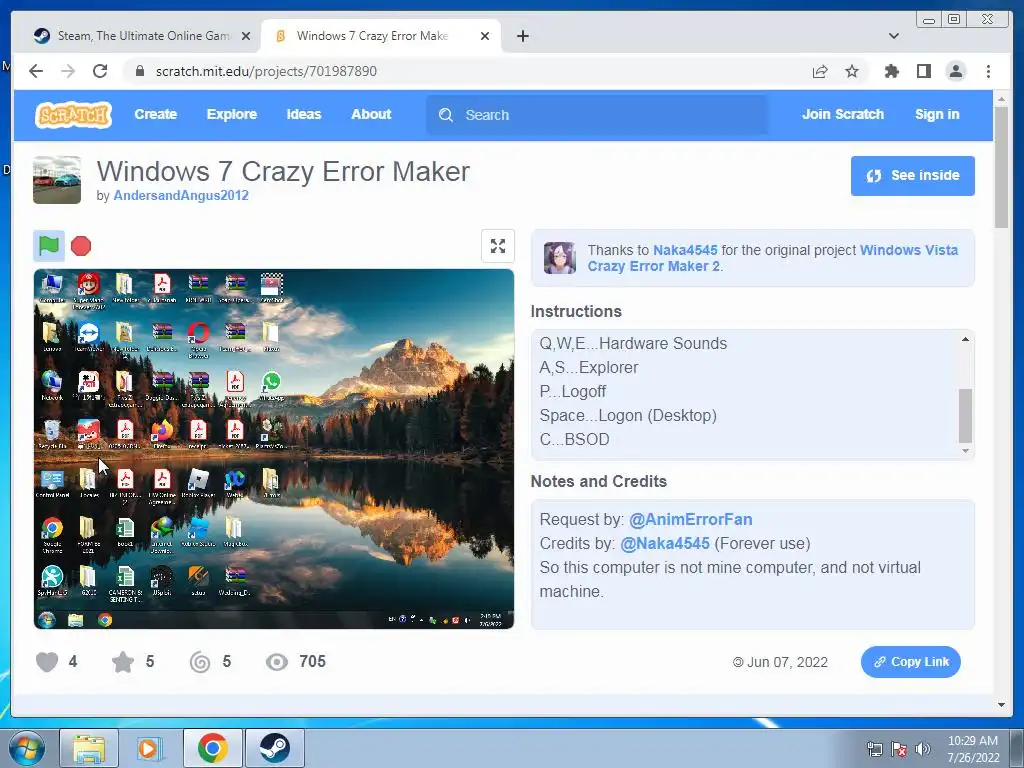Focus the Scratch search field
Screen dimensions: 1024x768
pos(597,115)
